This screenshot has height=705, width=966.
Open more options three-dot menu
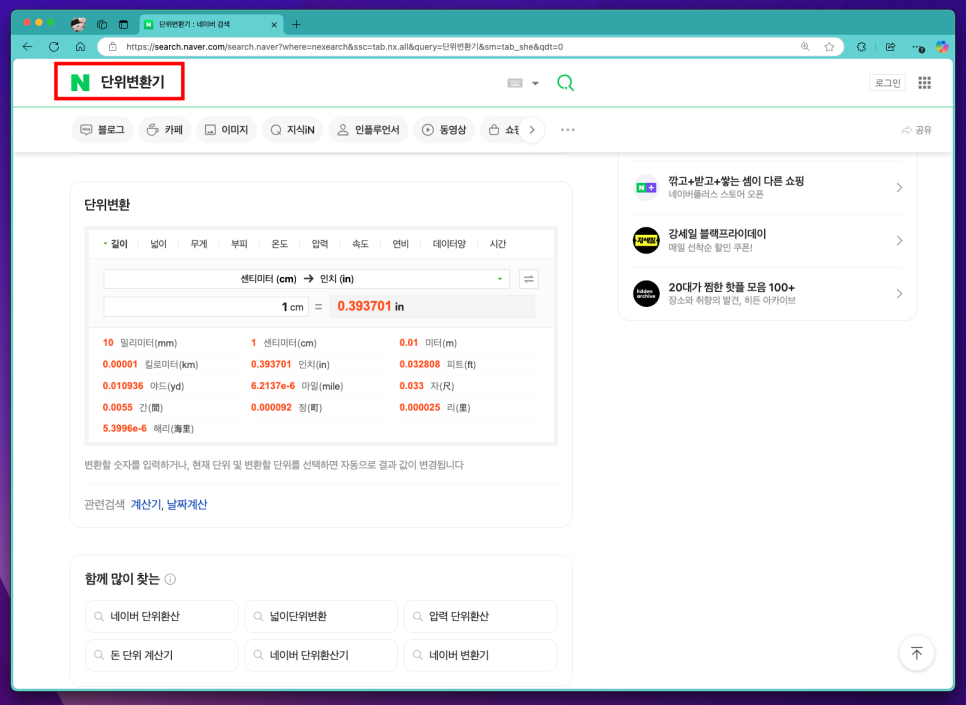pyautogui.click(x=567, y=130)
